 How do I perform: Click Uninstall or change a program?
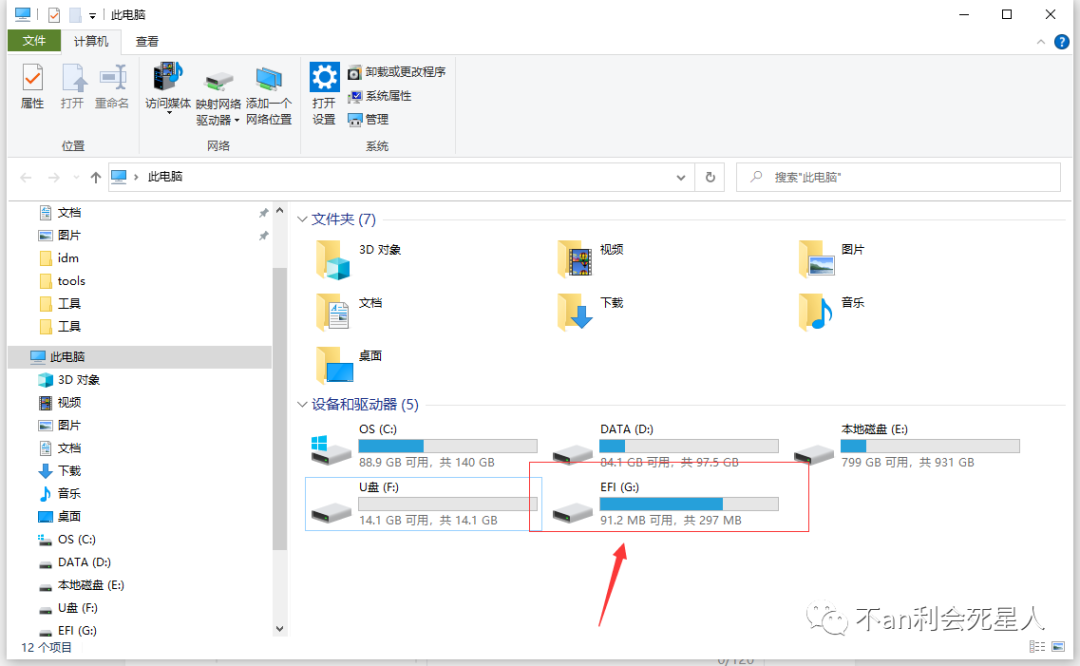coord(397,72)
